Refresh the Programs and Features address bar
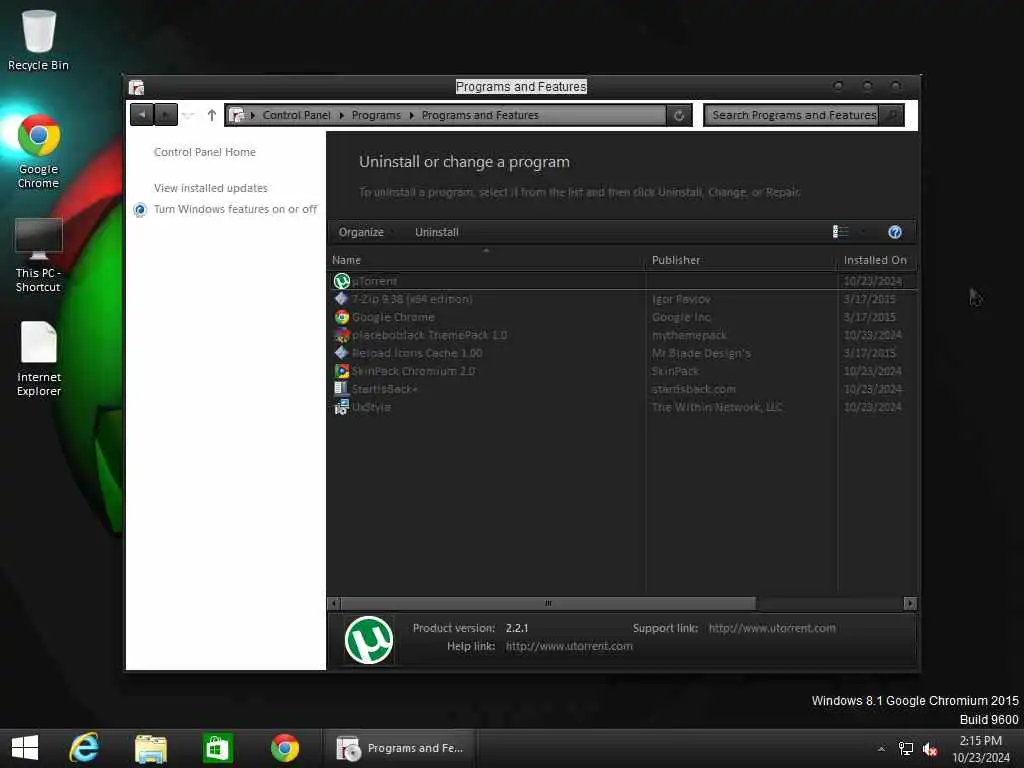Image resolution: width=1024 pixels, height=768 pixels. point(679,116)
